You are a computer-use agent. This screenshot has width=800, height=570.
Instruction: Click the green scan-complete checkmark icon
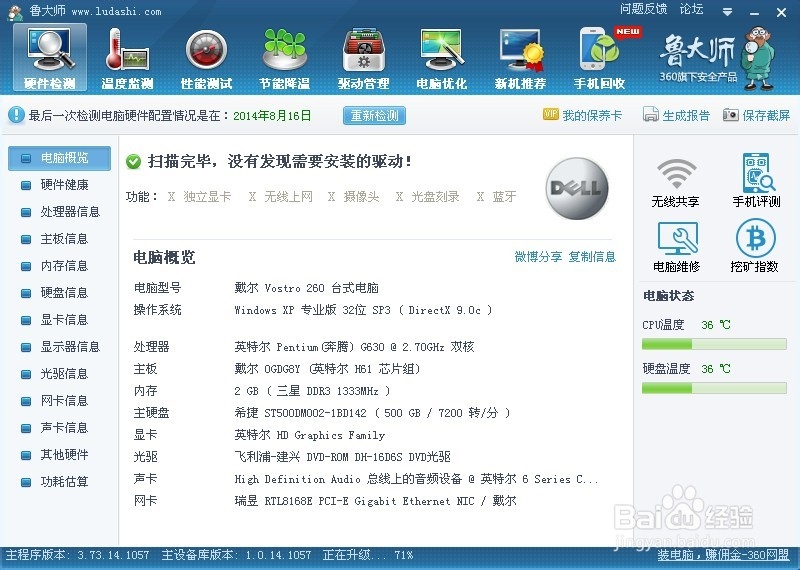pos(133,162)
